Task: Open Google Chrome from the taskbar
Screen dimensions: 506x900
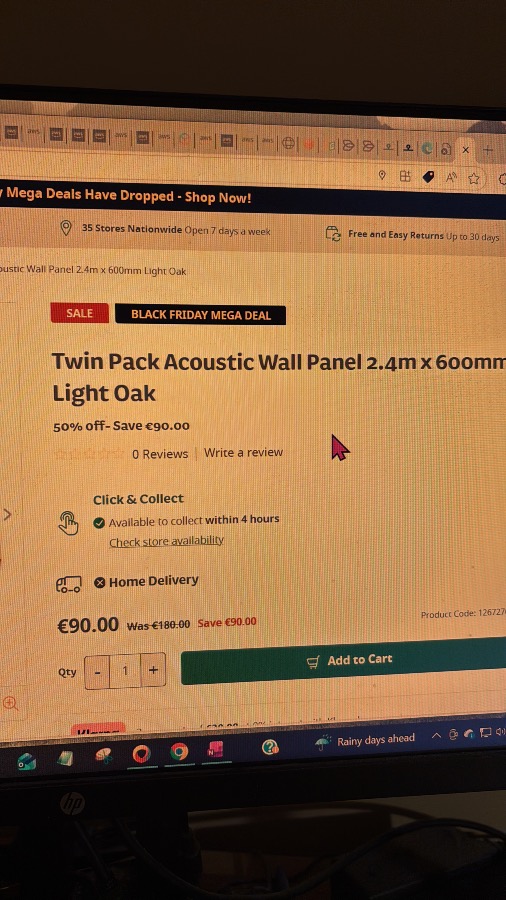Action: click(179, 751)
